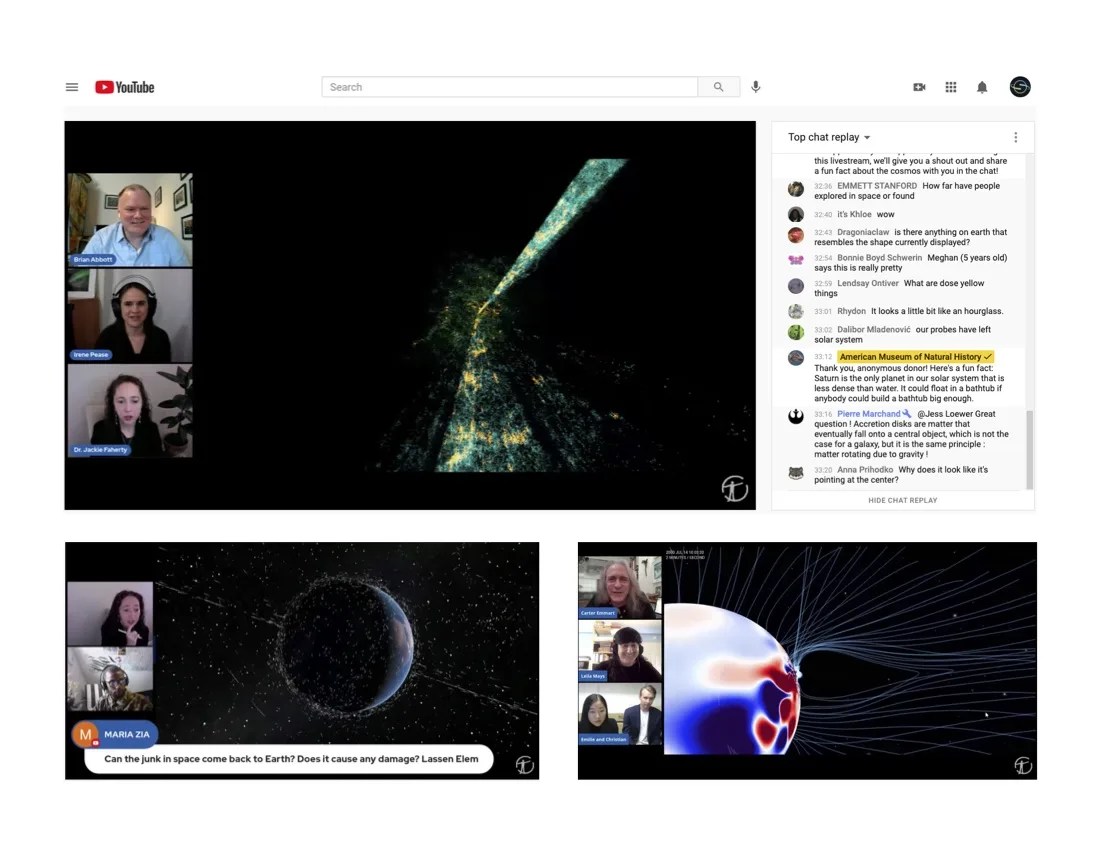Open the notifications bell
Screen dimensions: 1100x850
(982, 87)
